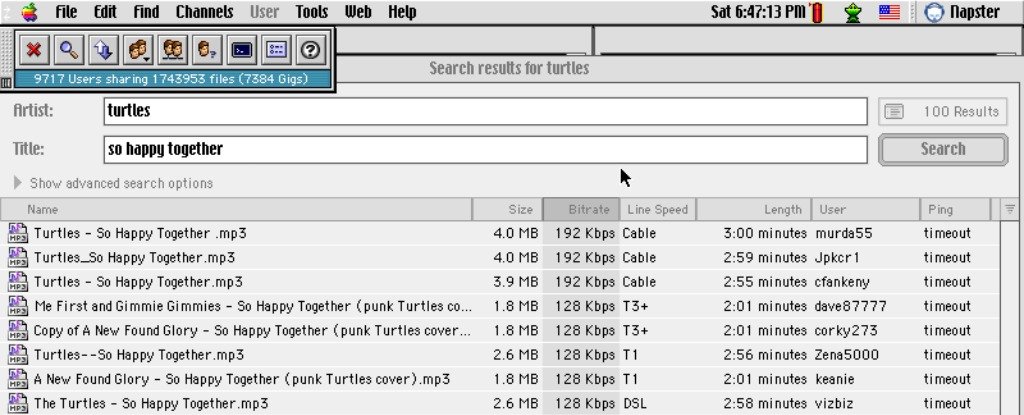
Task: Sort results by User column header
Action: (866, 210)
